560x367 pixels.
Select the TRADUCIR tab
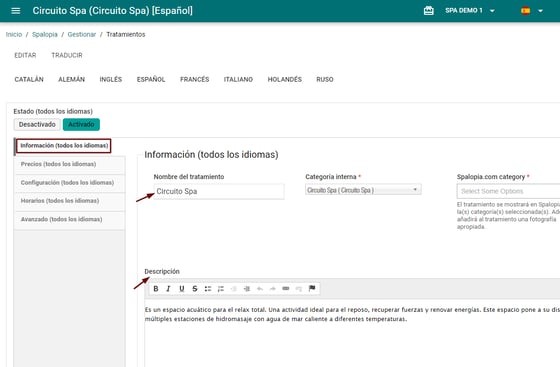(67, 55)
